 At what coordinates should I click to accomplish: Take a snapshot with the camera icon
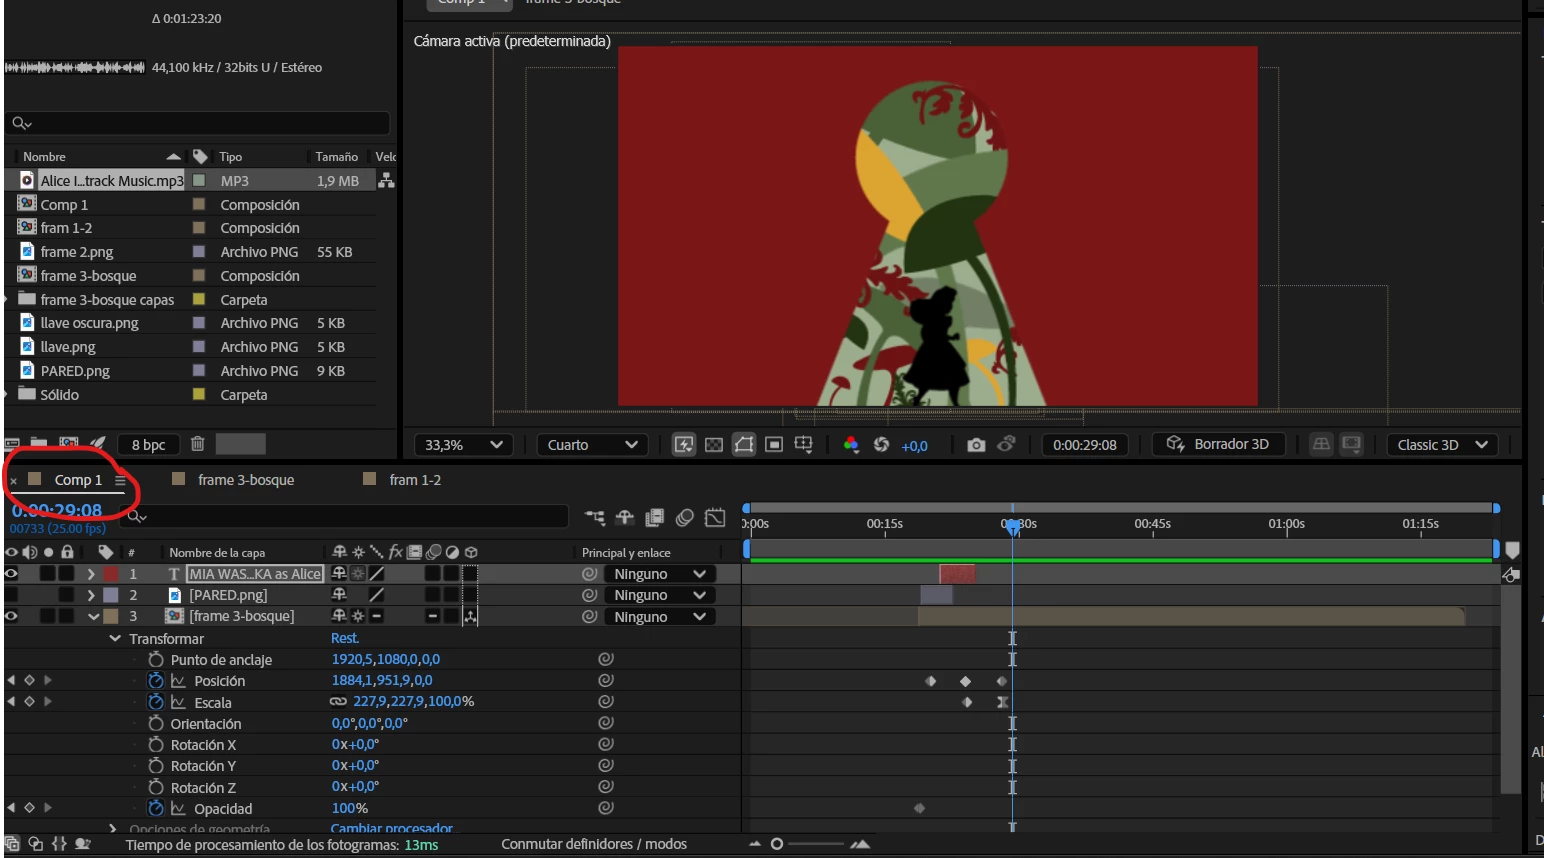pos(976,445)
